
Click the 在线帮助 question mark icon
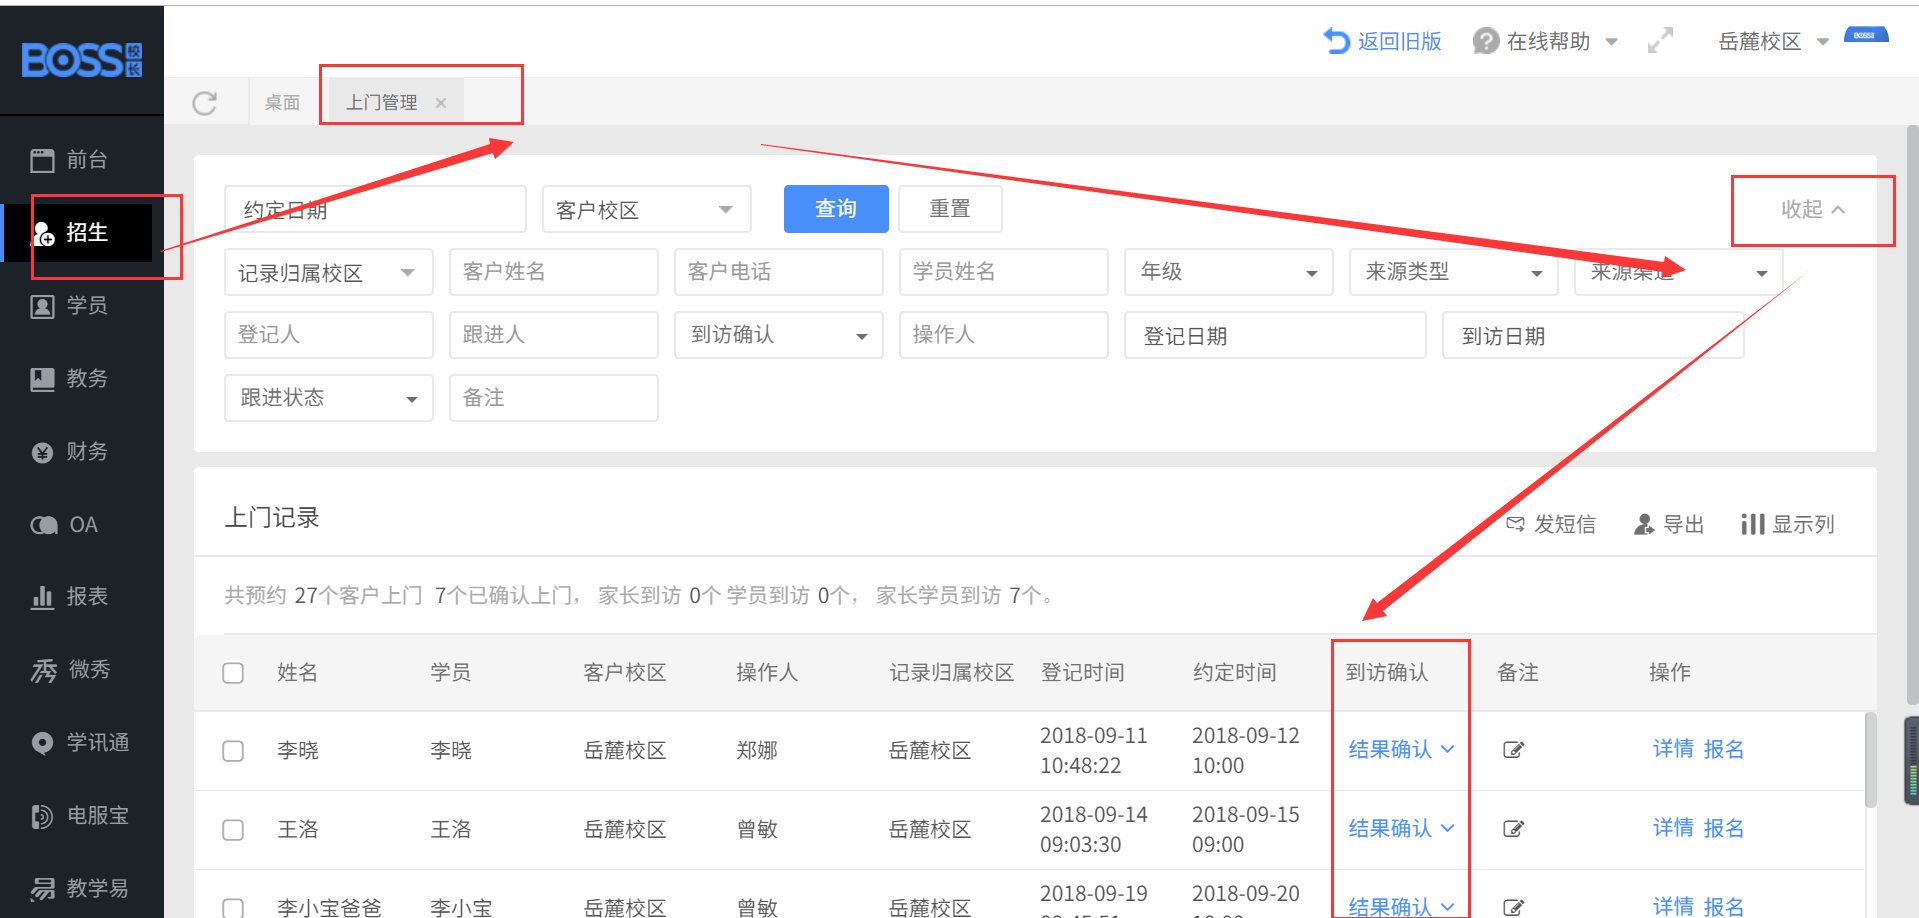click(1486, 41)
